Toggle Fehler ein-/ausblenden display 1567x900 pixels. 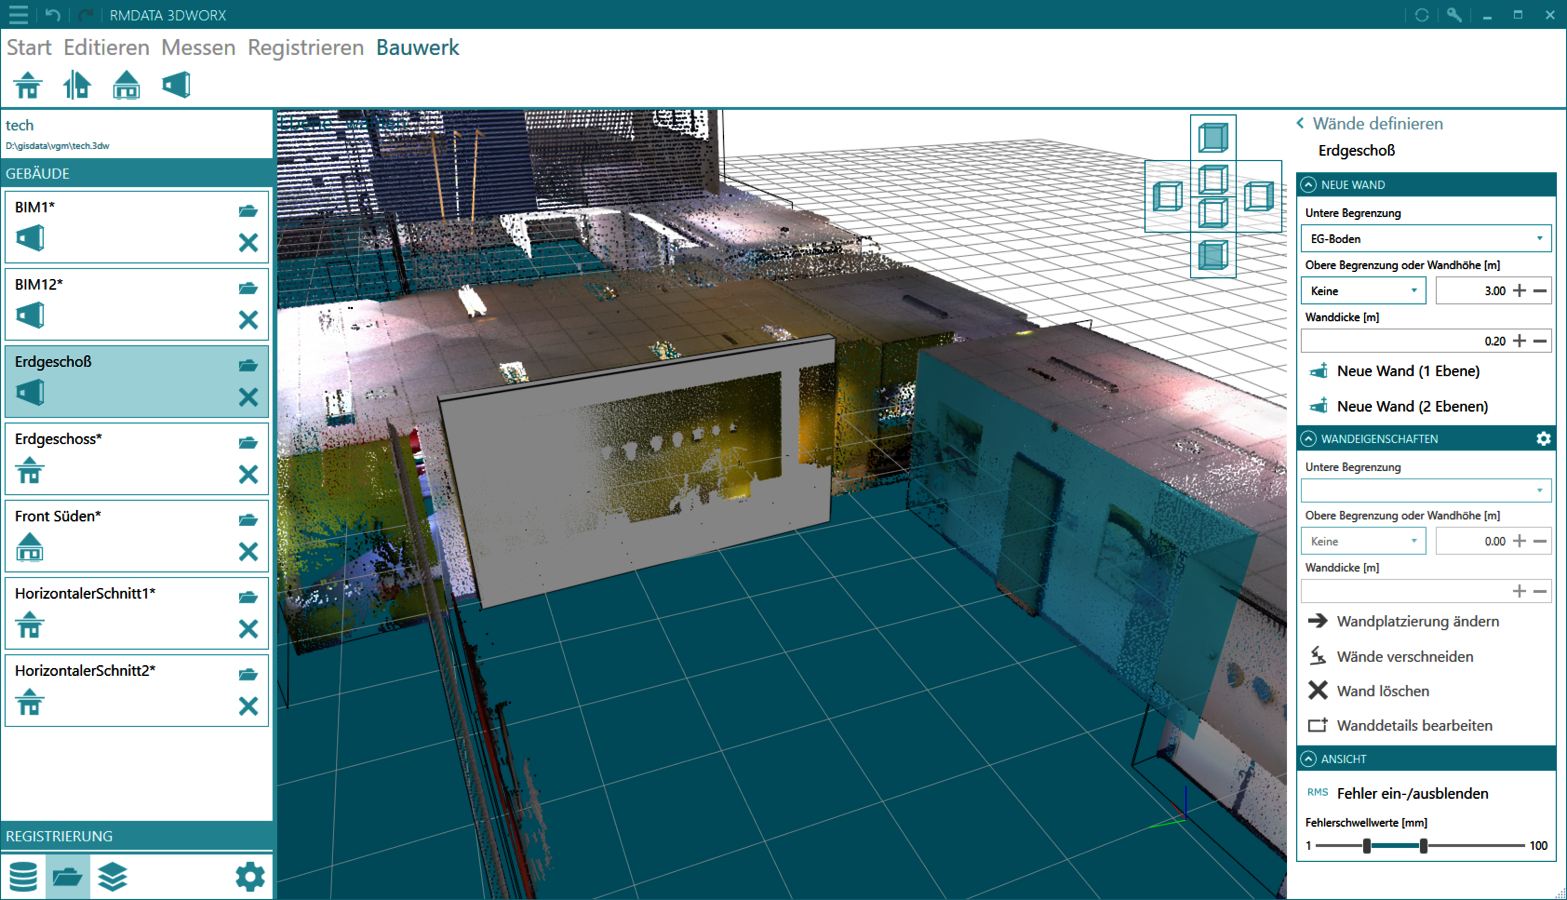(1411, 793)
